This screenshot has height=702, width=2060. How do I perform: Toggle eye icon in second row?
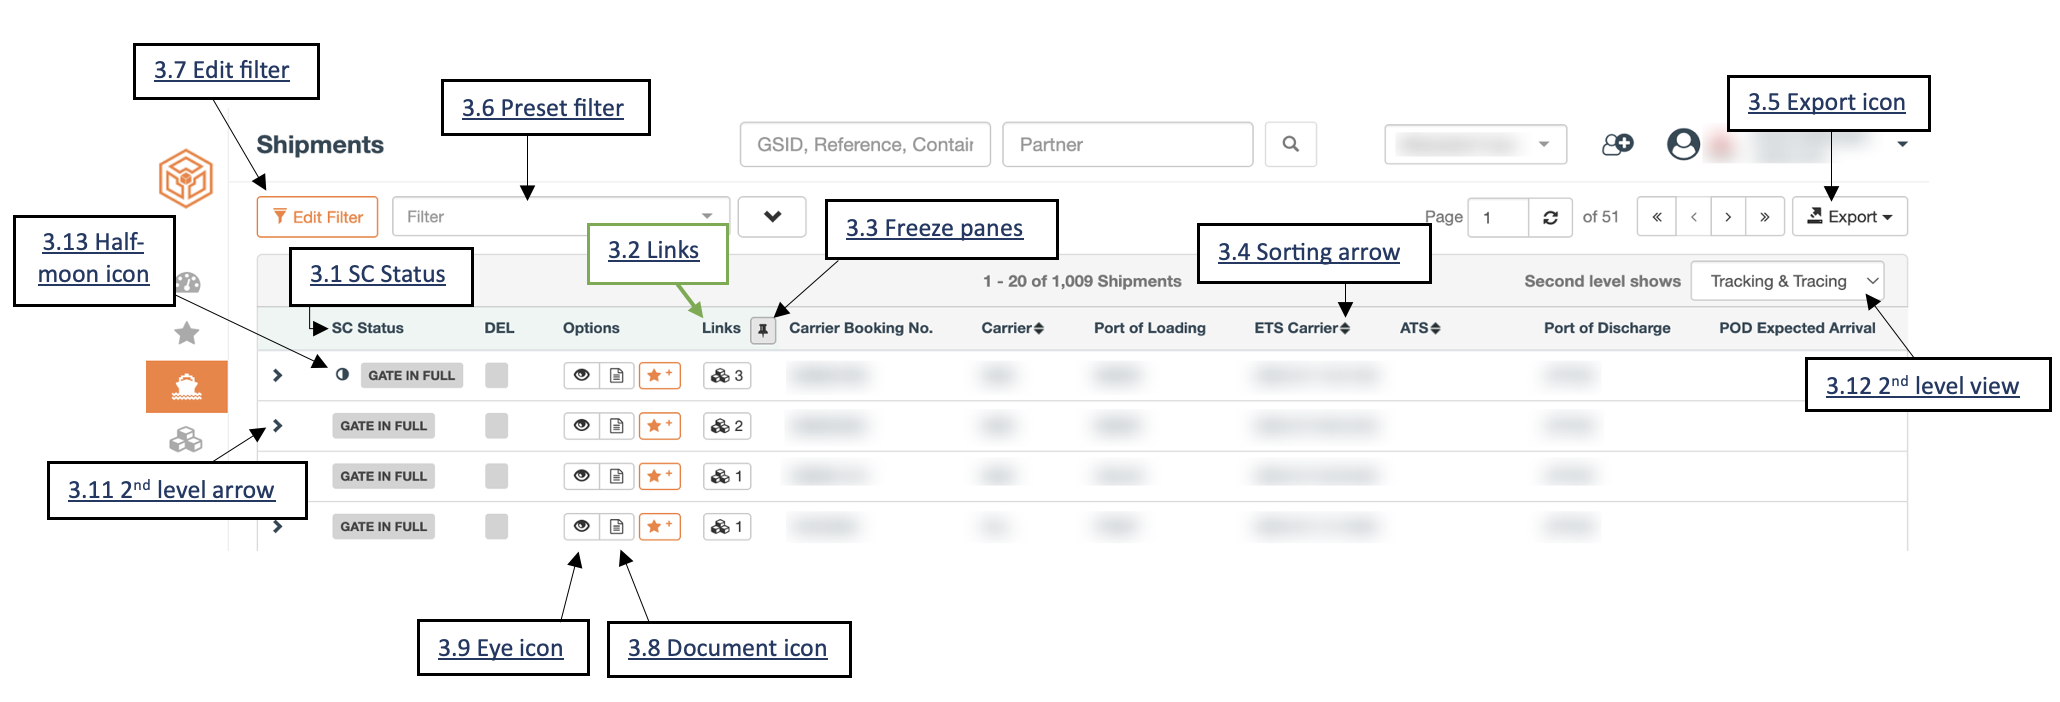582,426
